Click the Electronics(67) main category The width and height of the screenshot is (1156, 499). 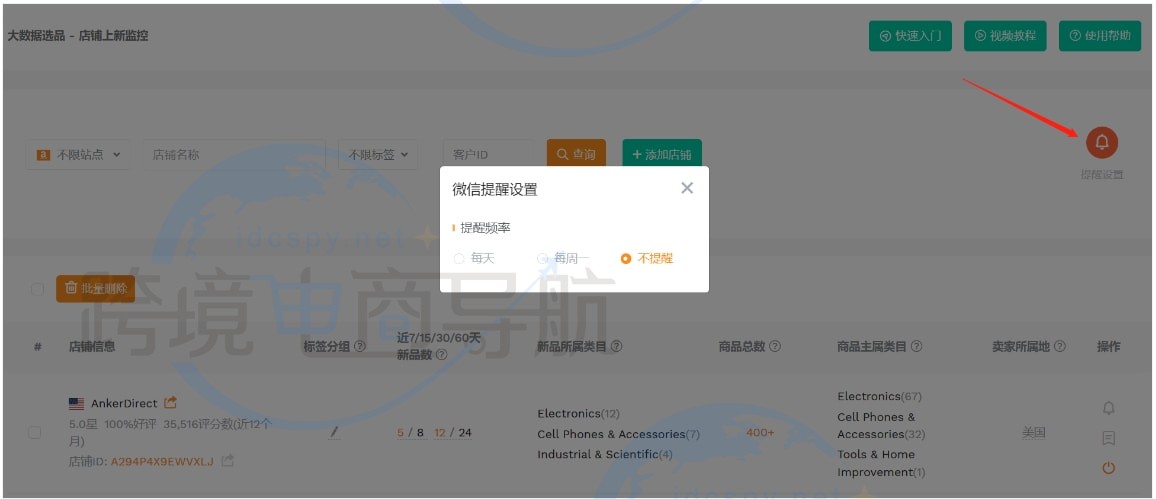880,397
